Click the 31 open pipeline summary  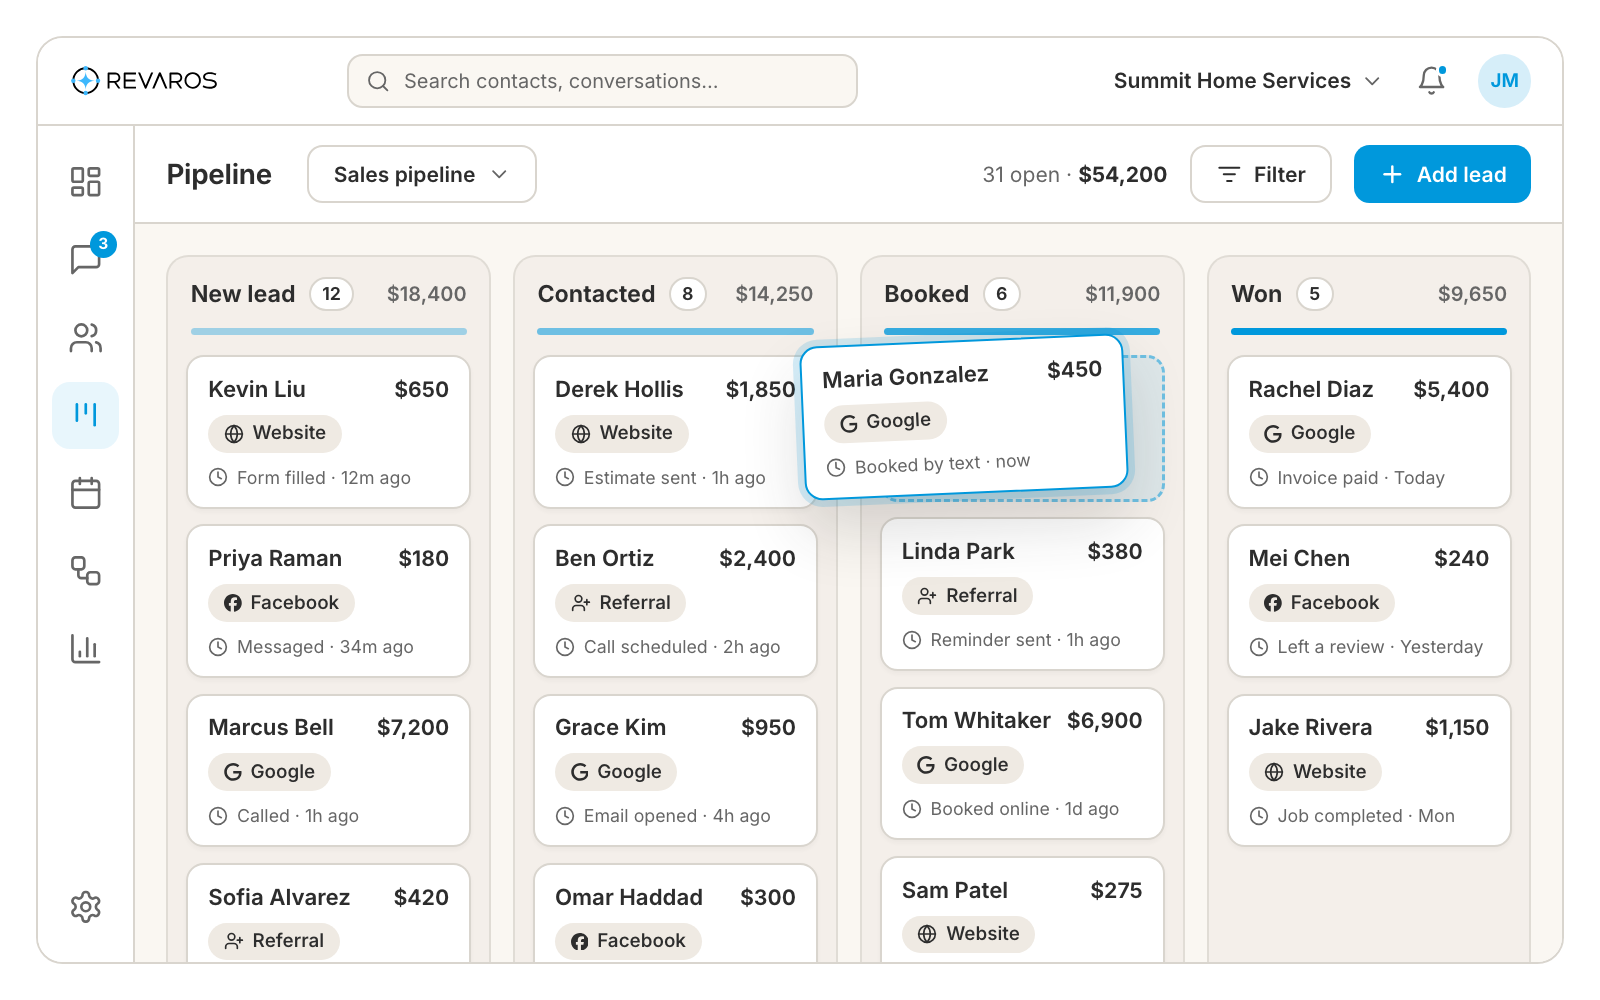tap(1074, 175)
